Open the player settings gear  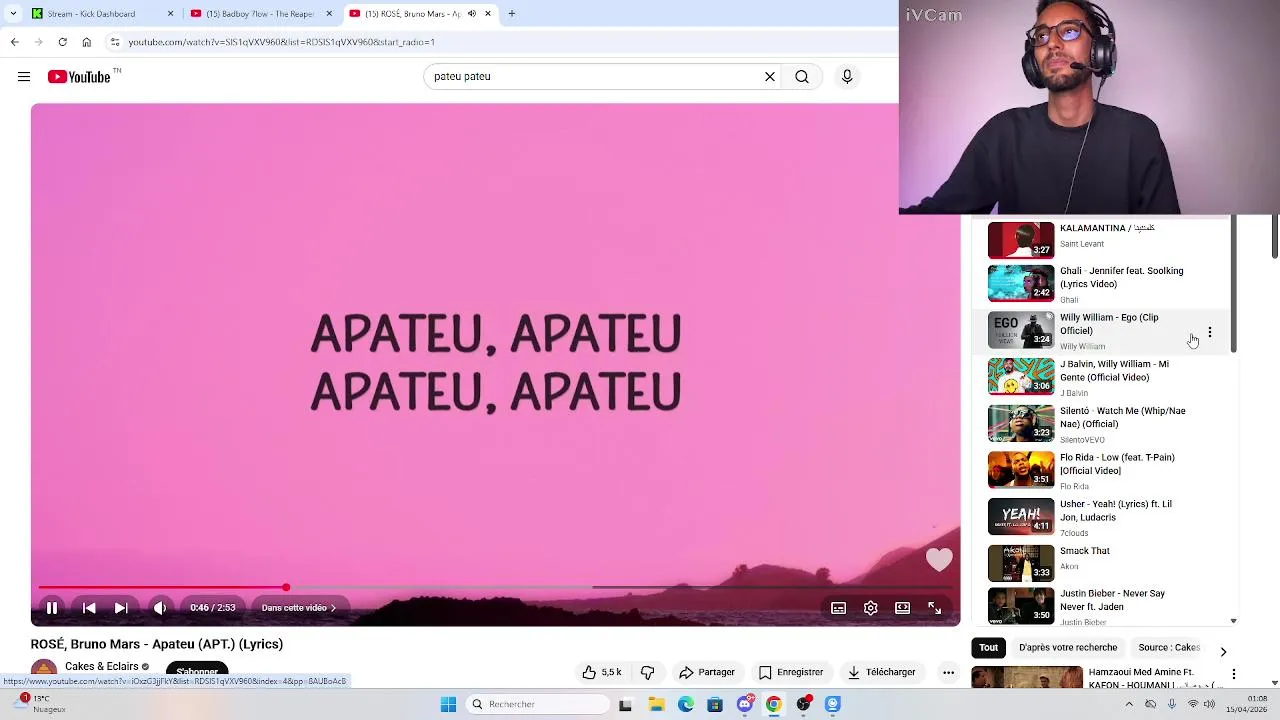(x=871, y=608)
